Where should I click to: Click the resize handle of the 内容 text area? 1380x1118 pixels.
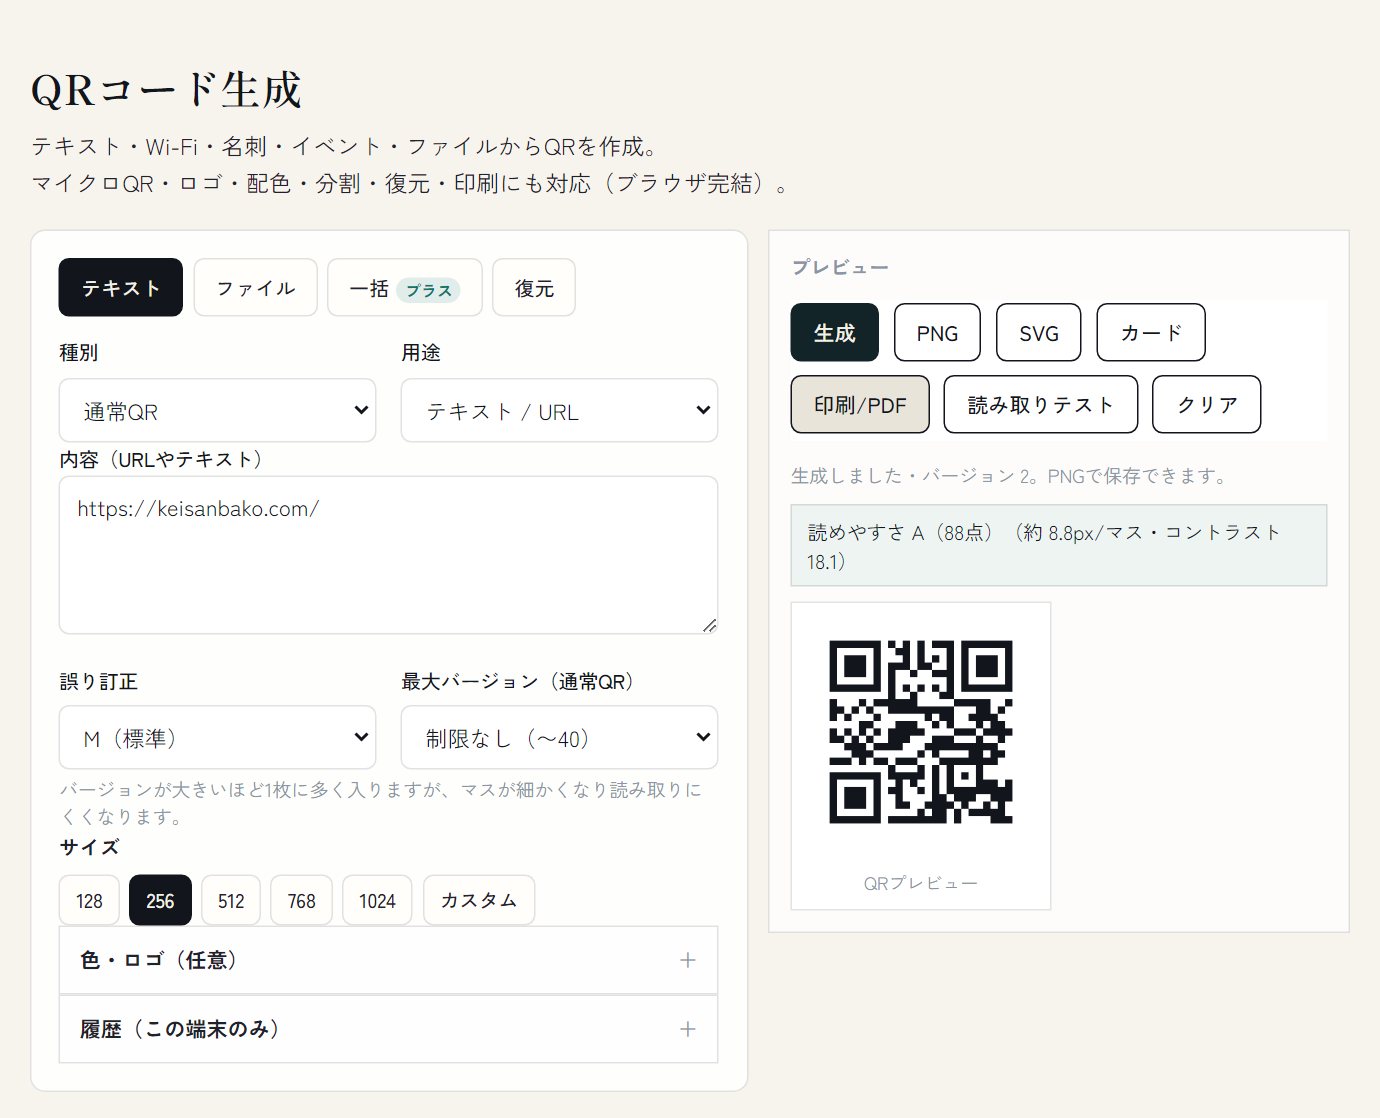pos(709,625)
